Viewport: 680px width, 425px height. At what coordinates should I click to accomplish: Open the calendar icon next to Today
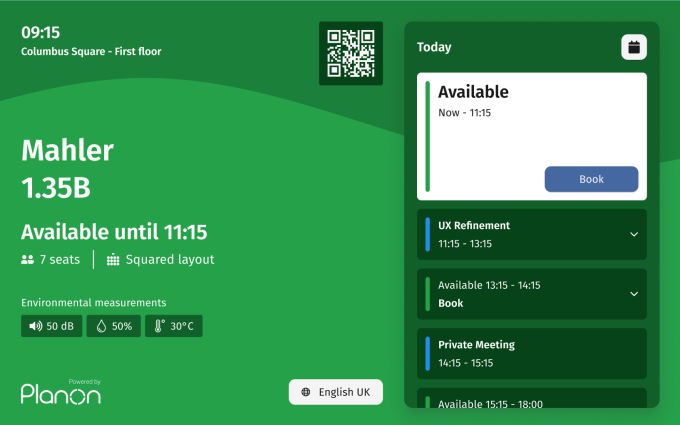tap(634, 47)
